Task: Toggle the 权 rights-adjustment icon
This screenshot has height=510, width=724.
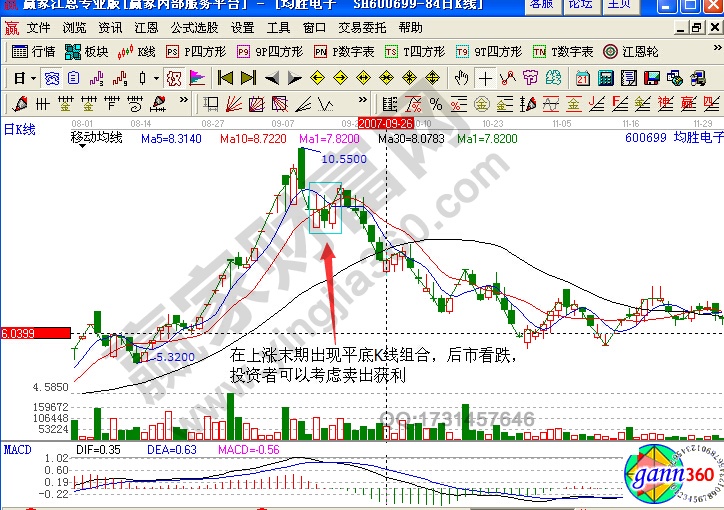Action: tap(174, 78)
